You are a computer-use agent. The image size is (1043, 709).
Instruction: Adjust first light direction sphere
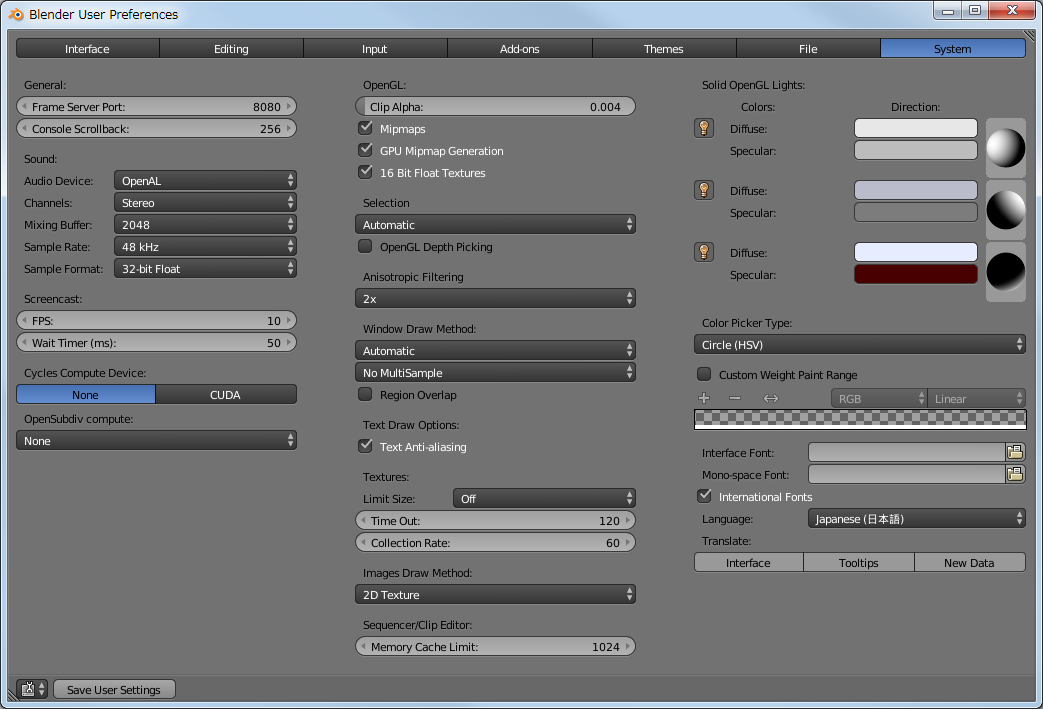[x=1006, y=148]
